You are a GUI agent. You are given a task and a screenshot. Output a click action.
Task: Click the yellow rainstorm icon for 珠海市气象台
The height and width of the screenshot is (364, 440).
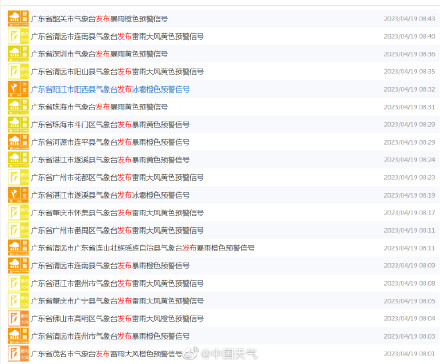tap(18, 107)
